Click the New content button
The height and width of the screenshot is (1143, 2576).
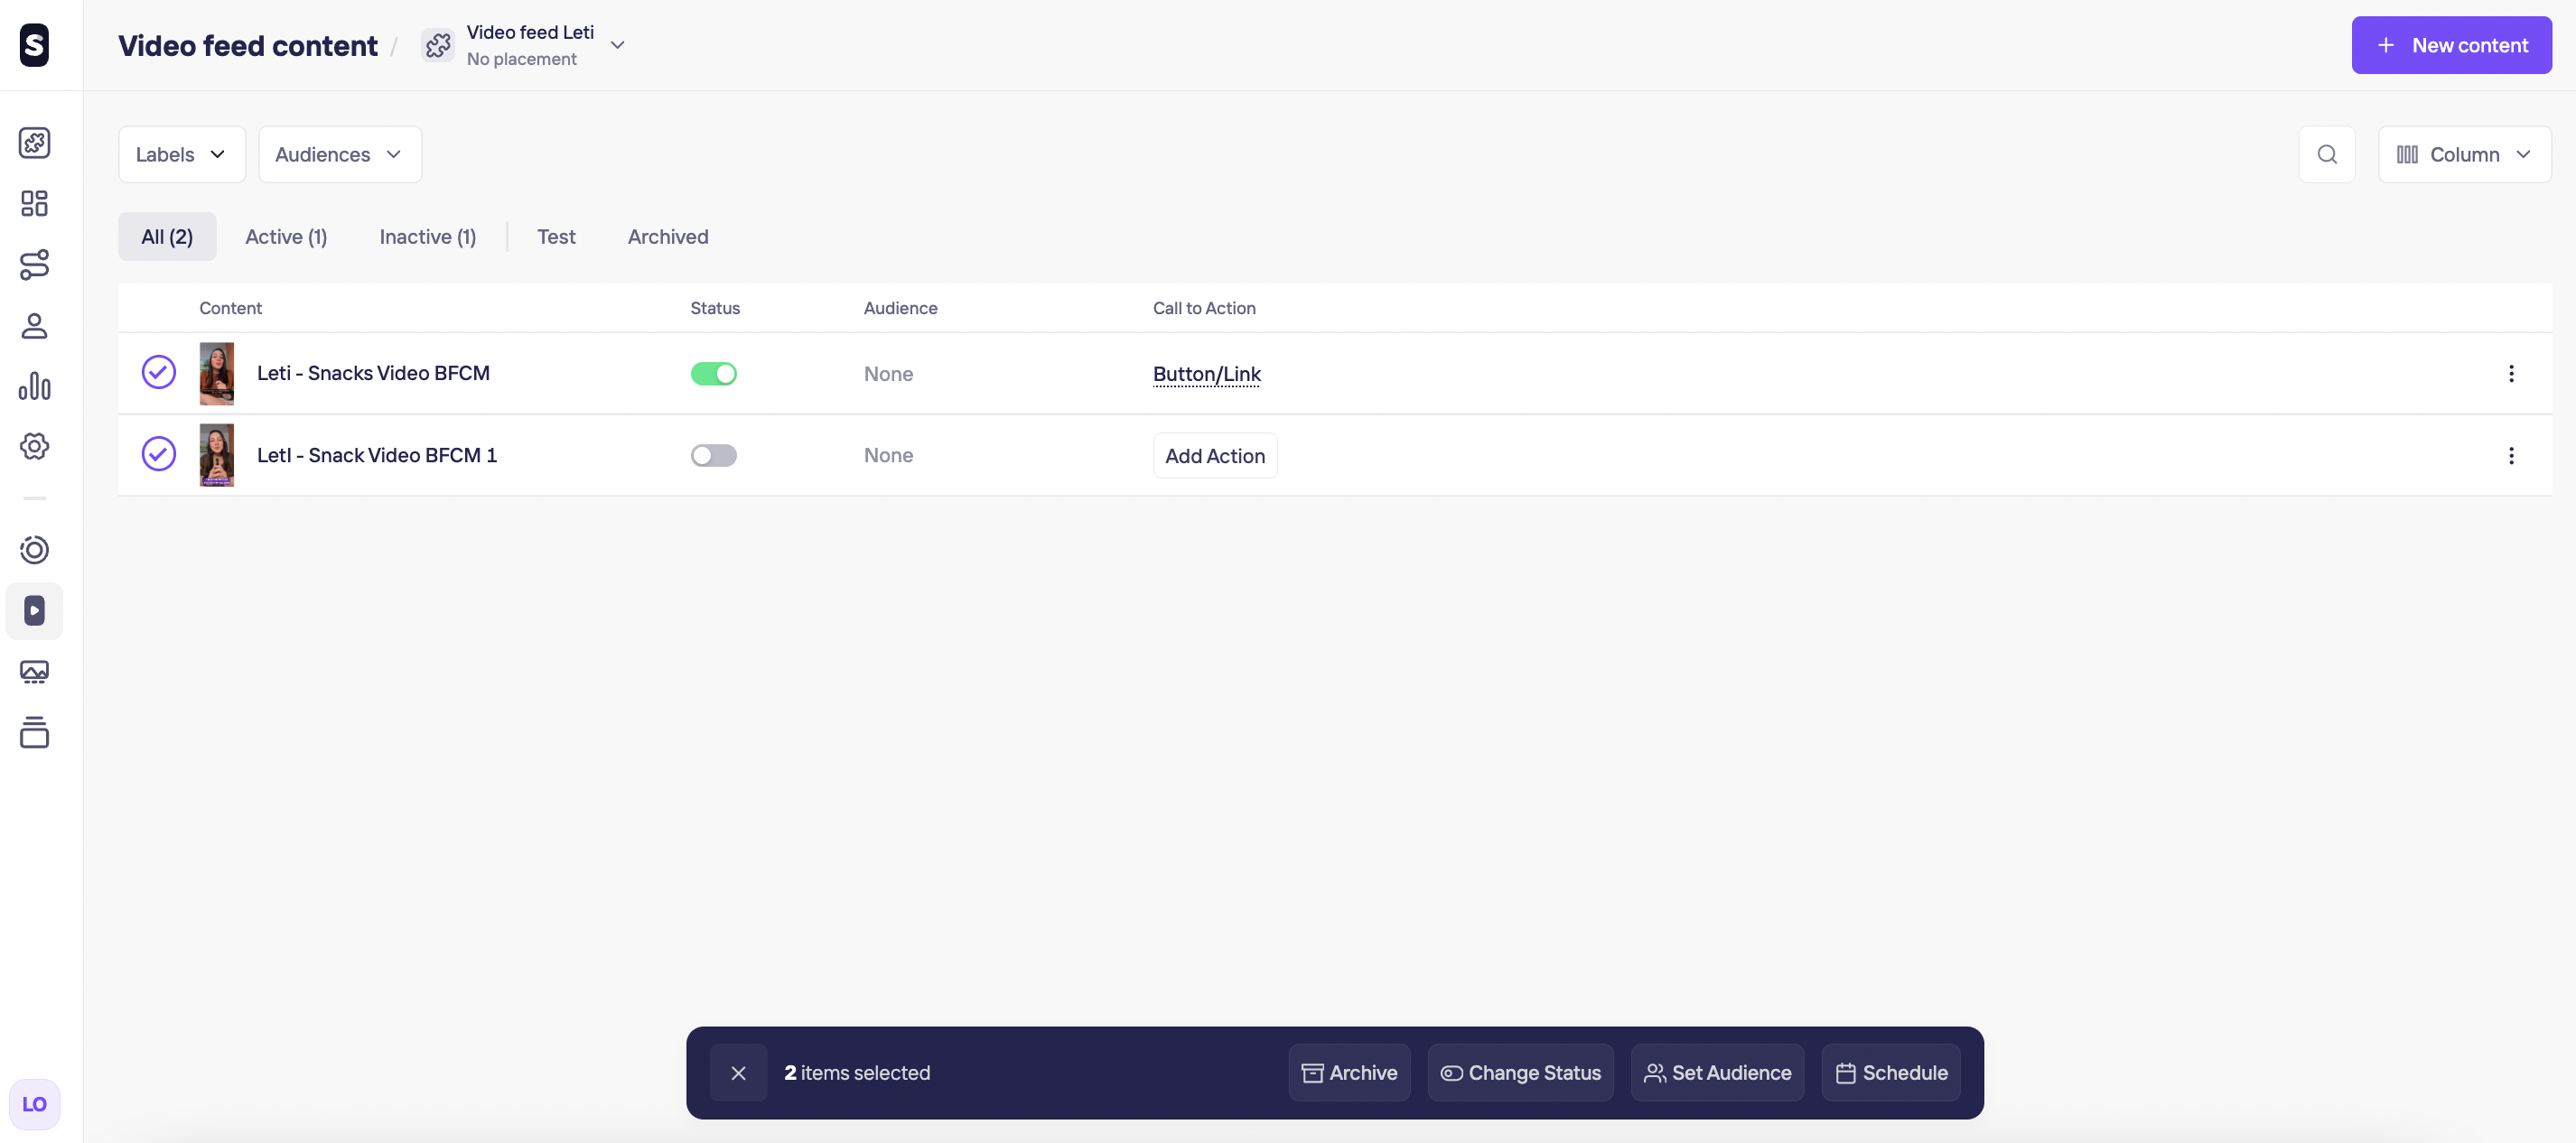pyautogui.click(x=2450, y=45)
